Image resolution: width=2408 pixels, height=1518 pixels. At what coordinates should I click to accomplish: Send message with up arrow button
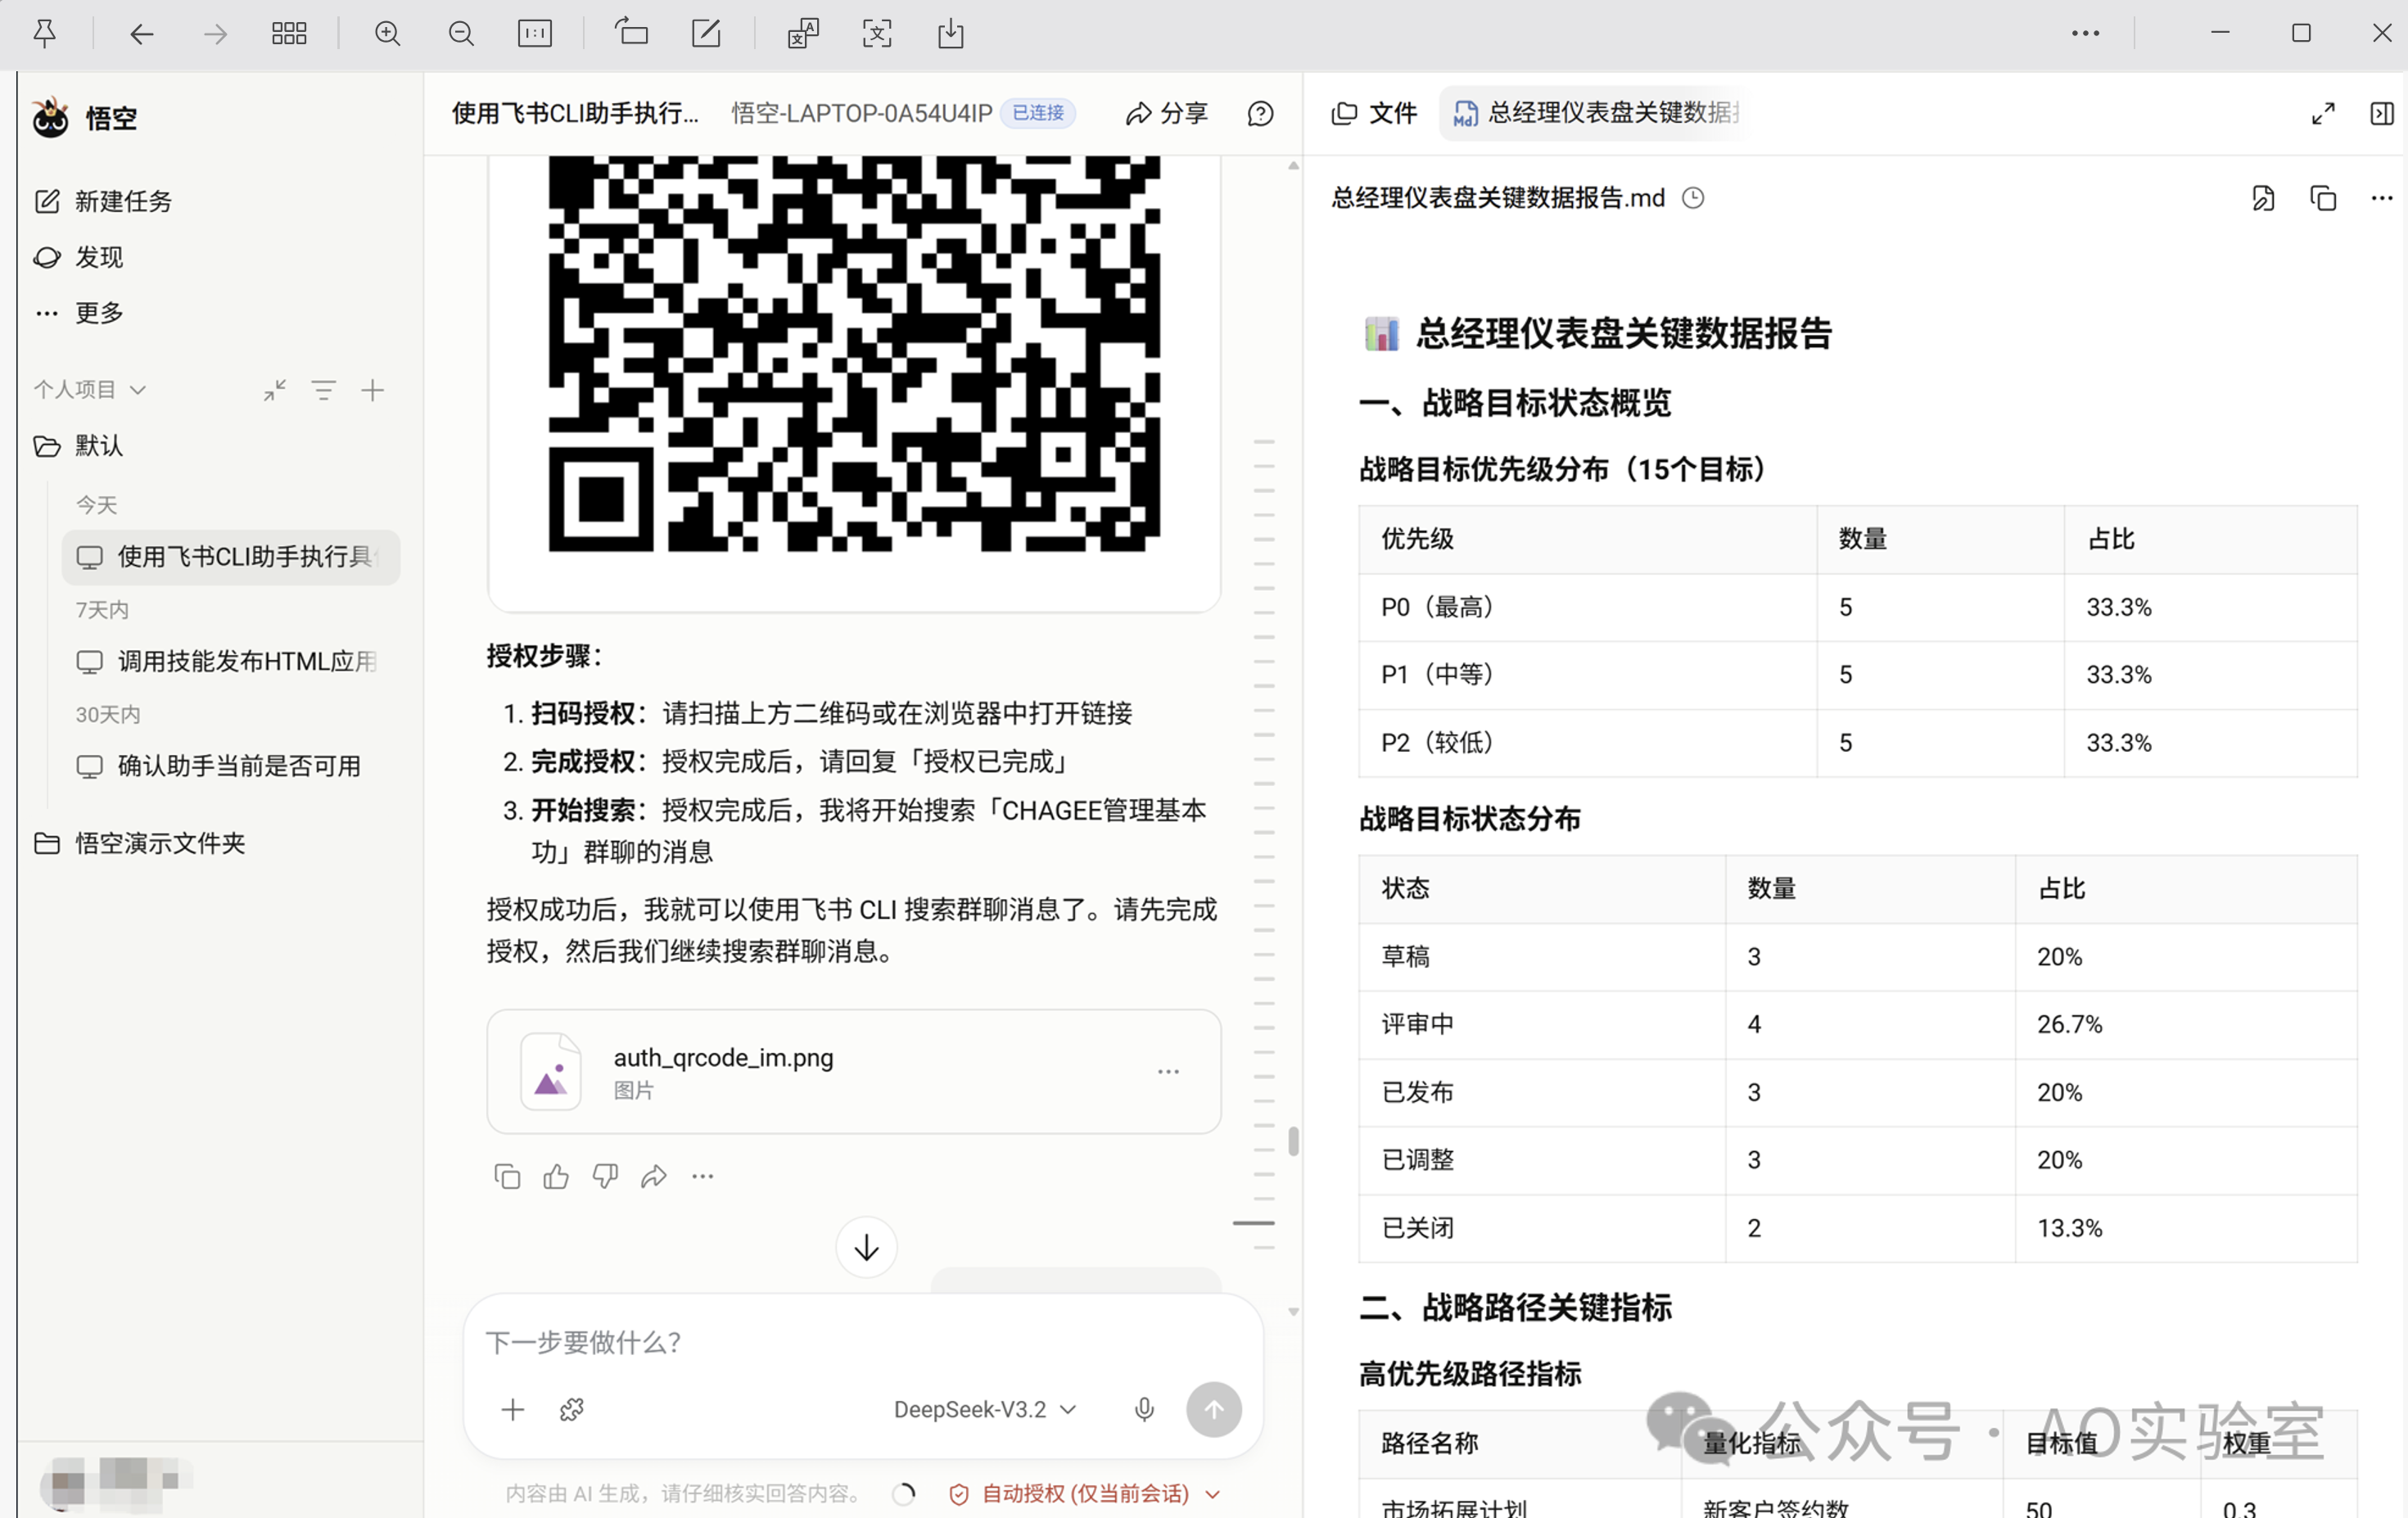pyautogui.click(x=1214, y=1409)
